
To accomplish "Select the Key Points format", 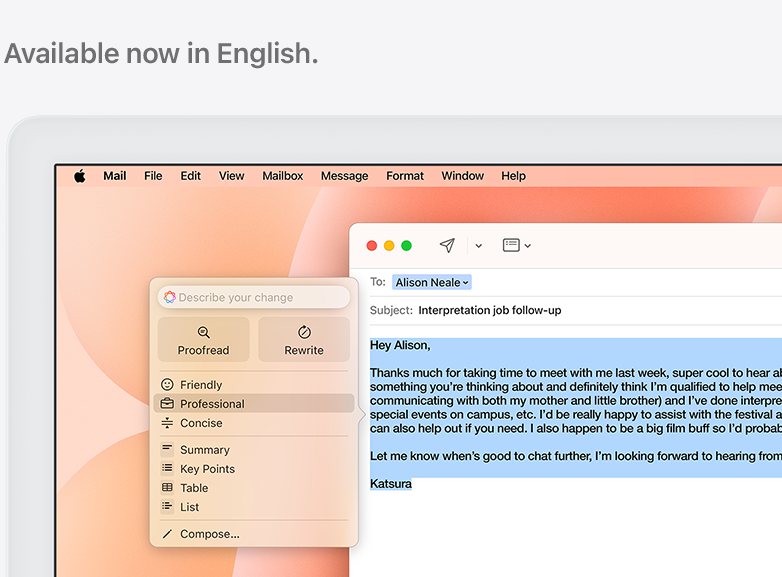I will pos(206,469).
